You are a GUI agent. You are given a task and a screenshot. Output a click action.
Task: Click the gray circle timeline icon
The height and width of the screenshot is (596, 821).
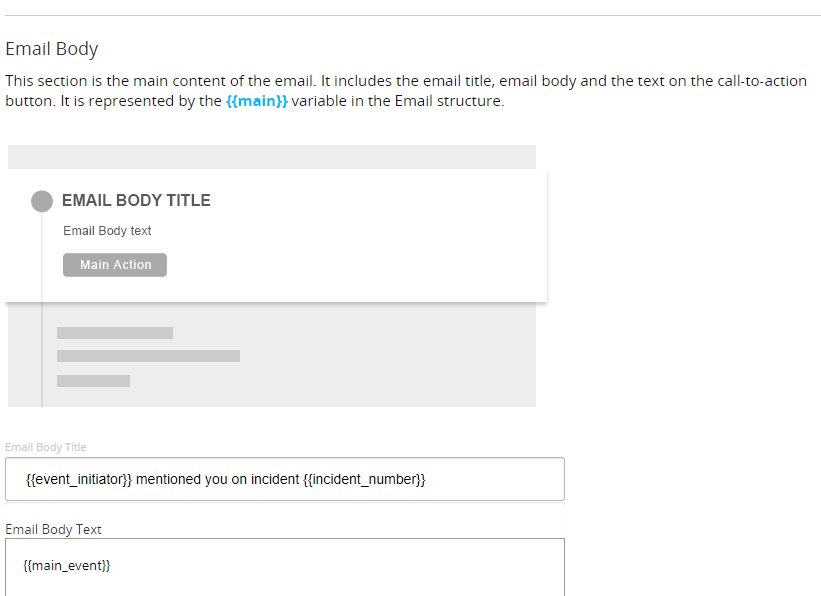[x=42, y=201]
